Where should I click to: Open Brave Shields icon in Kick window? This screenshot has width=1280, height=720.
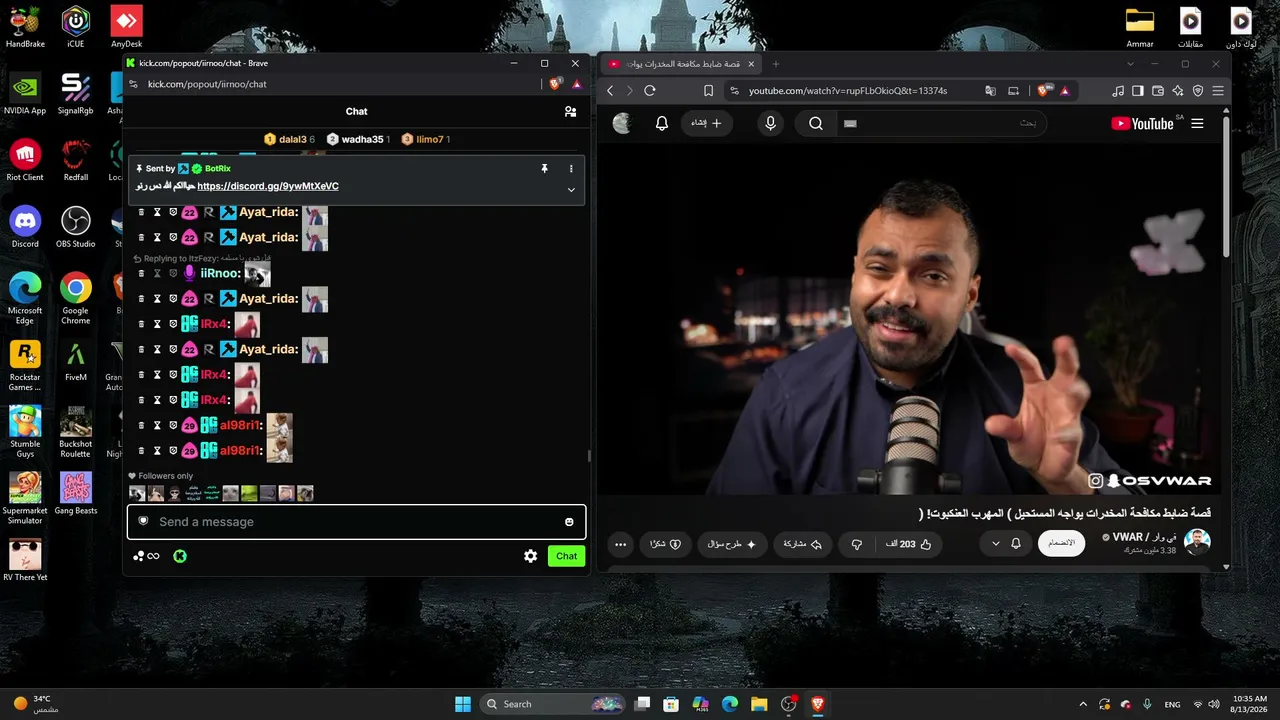555,84
